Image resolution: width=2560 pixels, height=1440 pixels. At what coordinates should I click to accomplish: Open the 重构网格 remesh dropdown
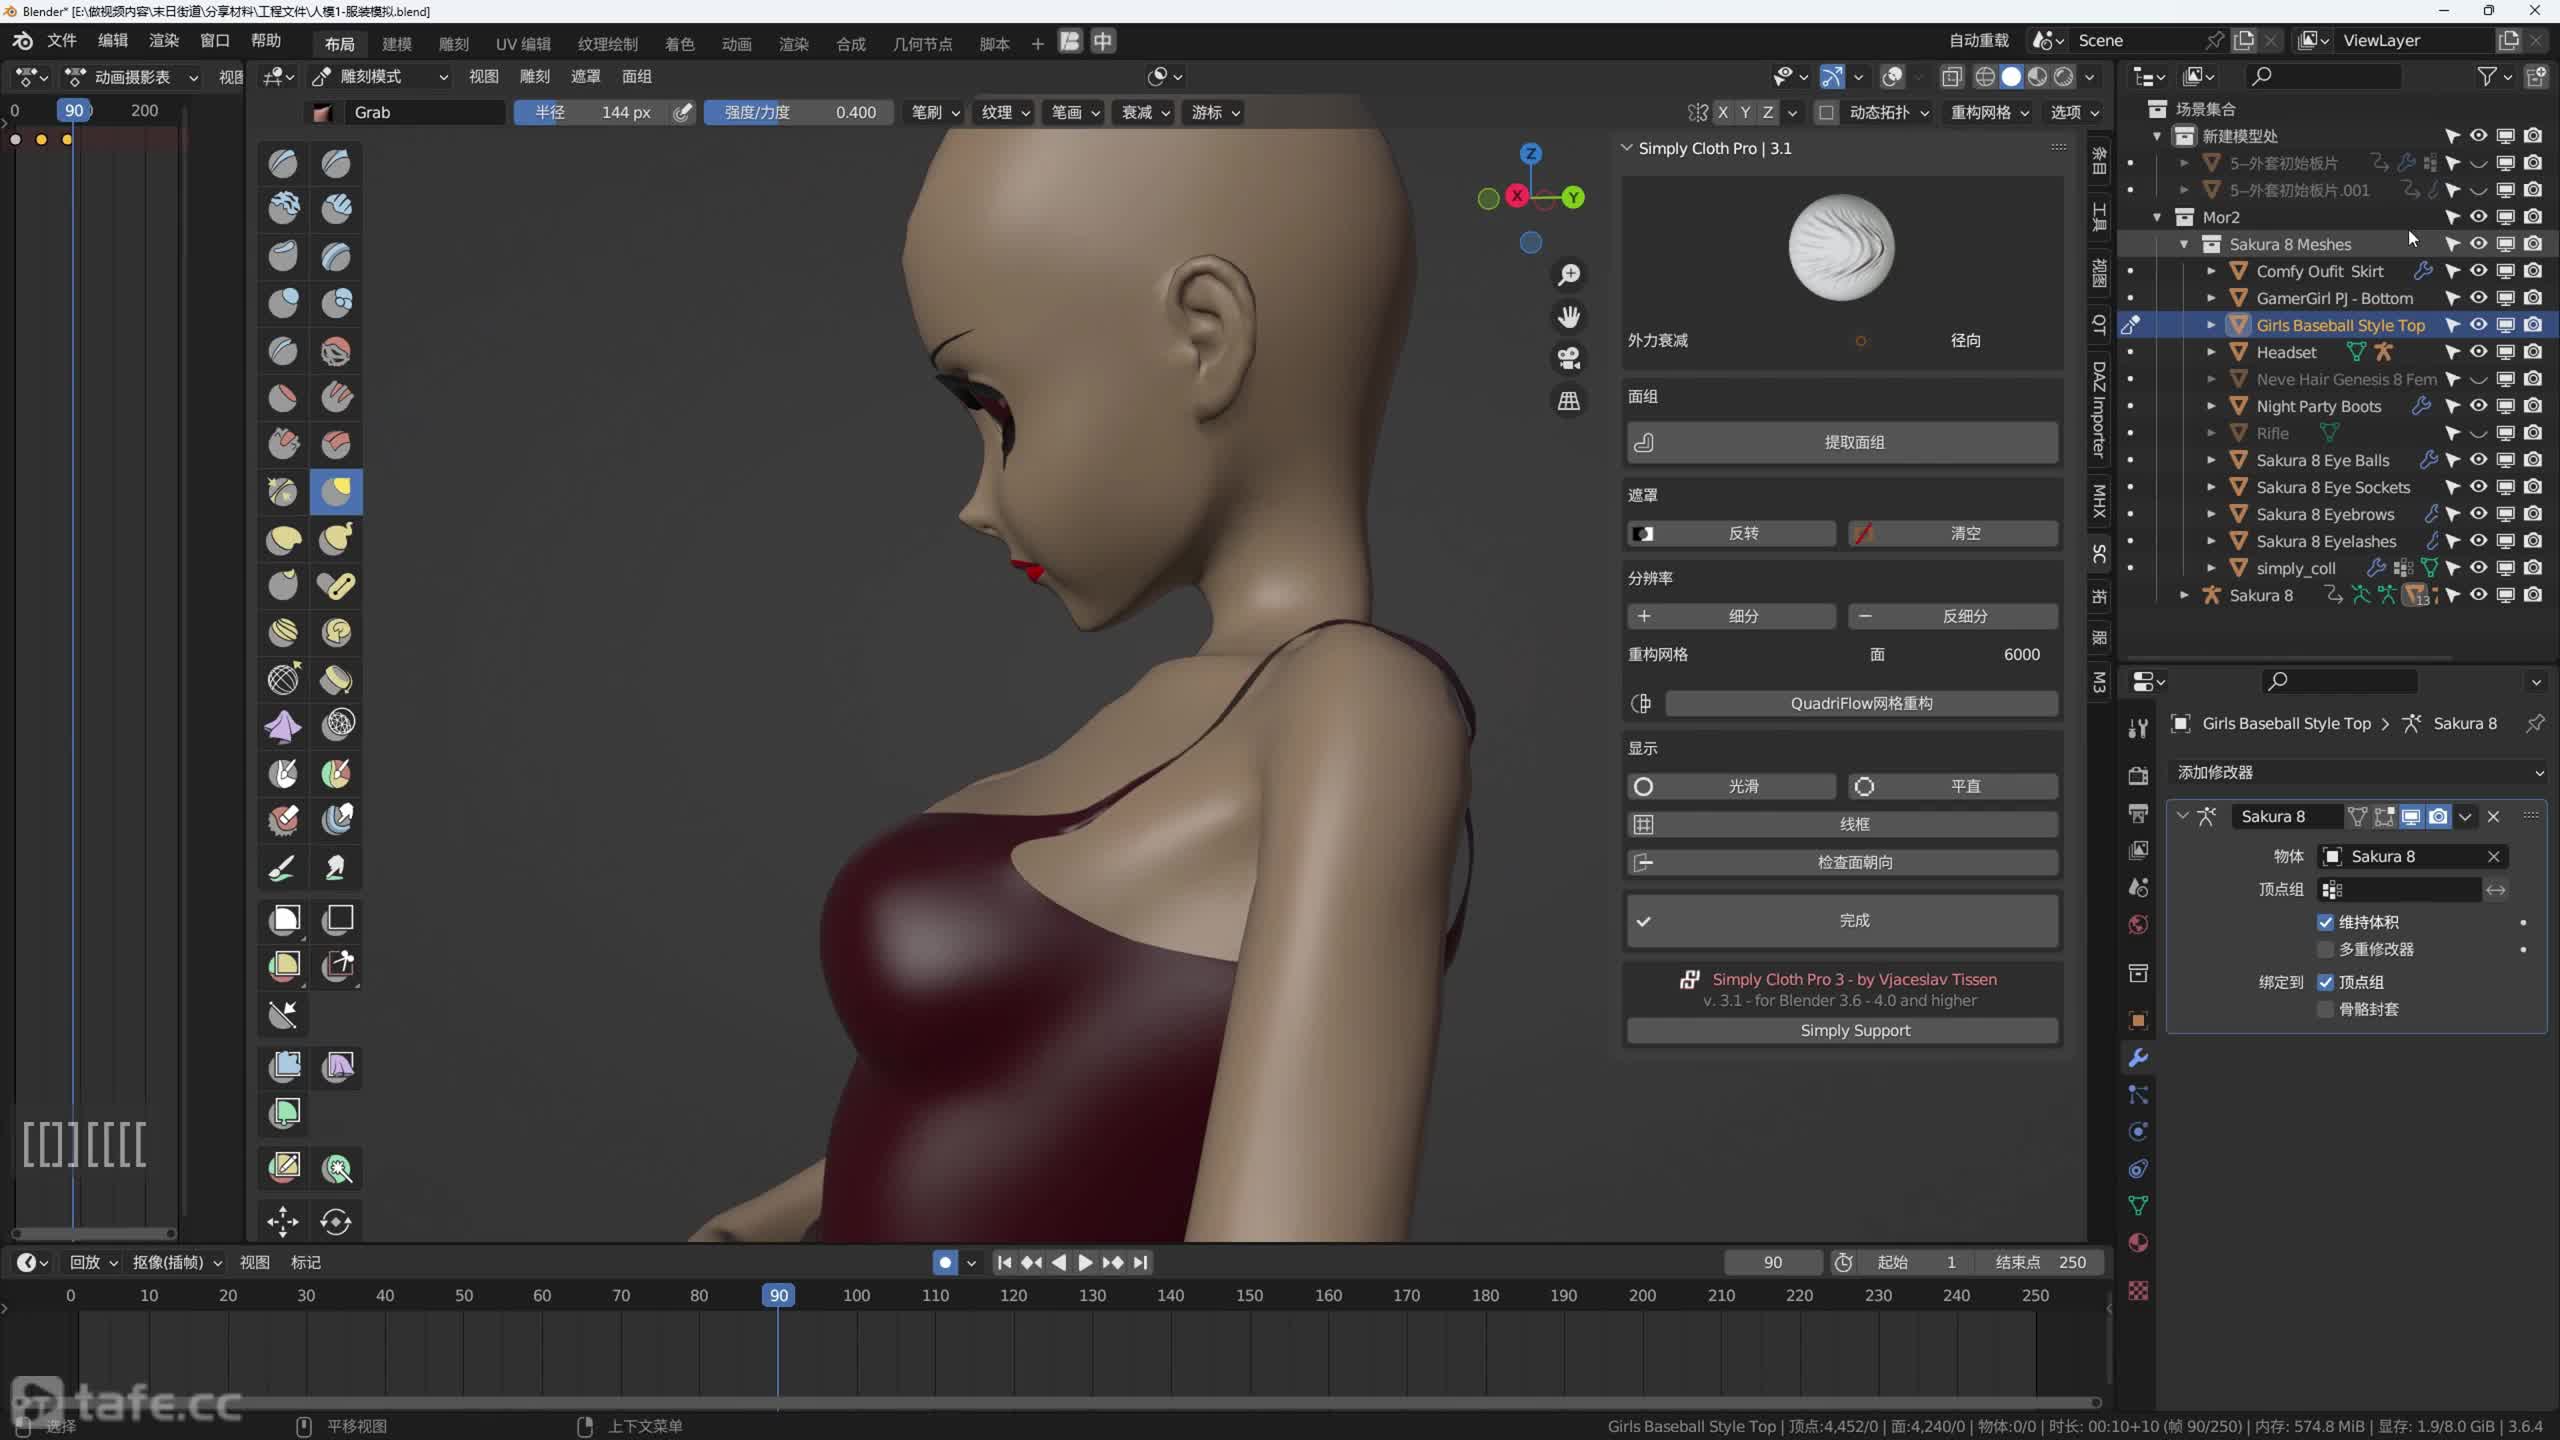point(1989,112)
